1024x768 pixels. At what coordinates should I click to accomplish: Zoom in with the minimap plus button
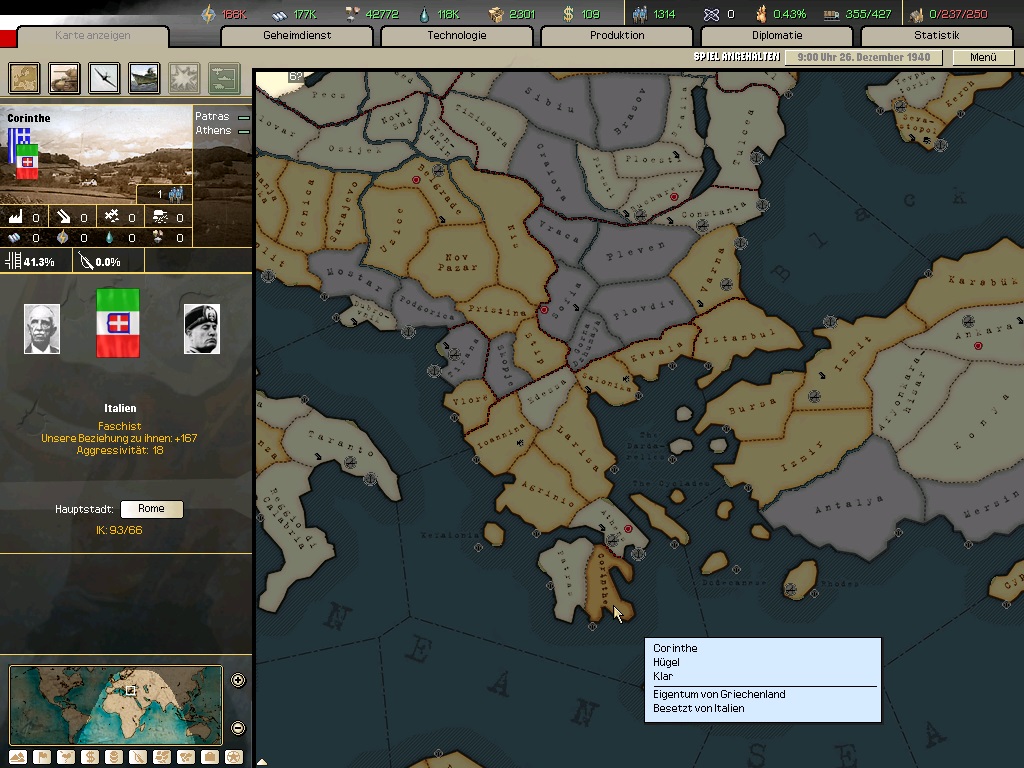[238, 681]
